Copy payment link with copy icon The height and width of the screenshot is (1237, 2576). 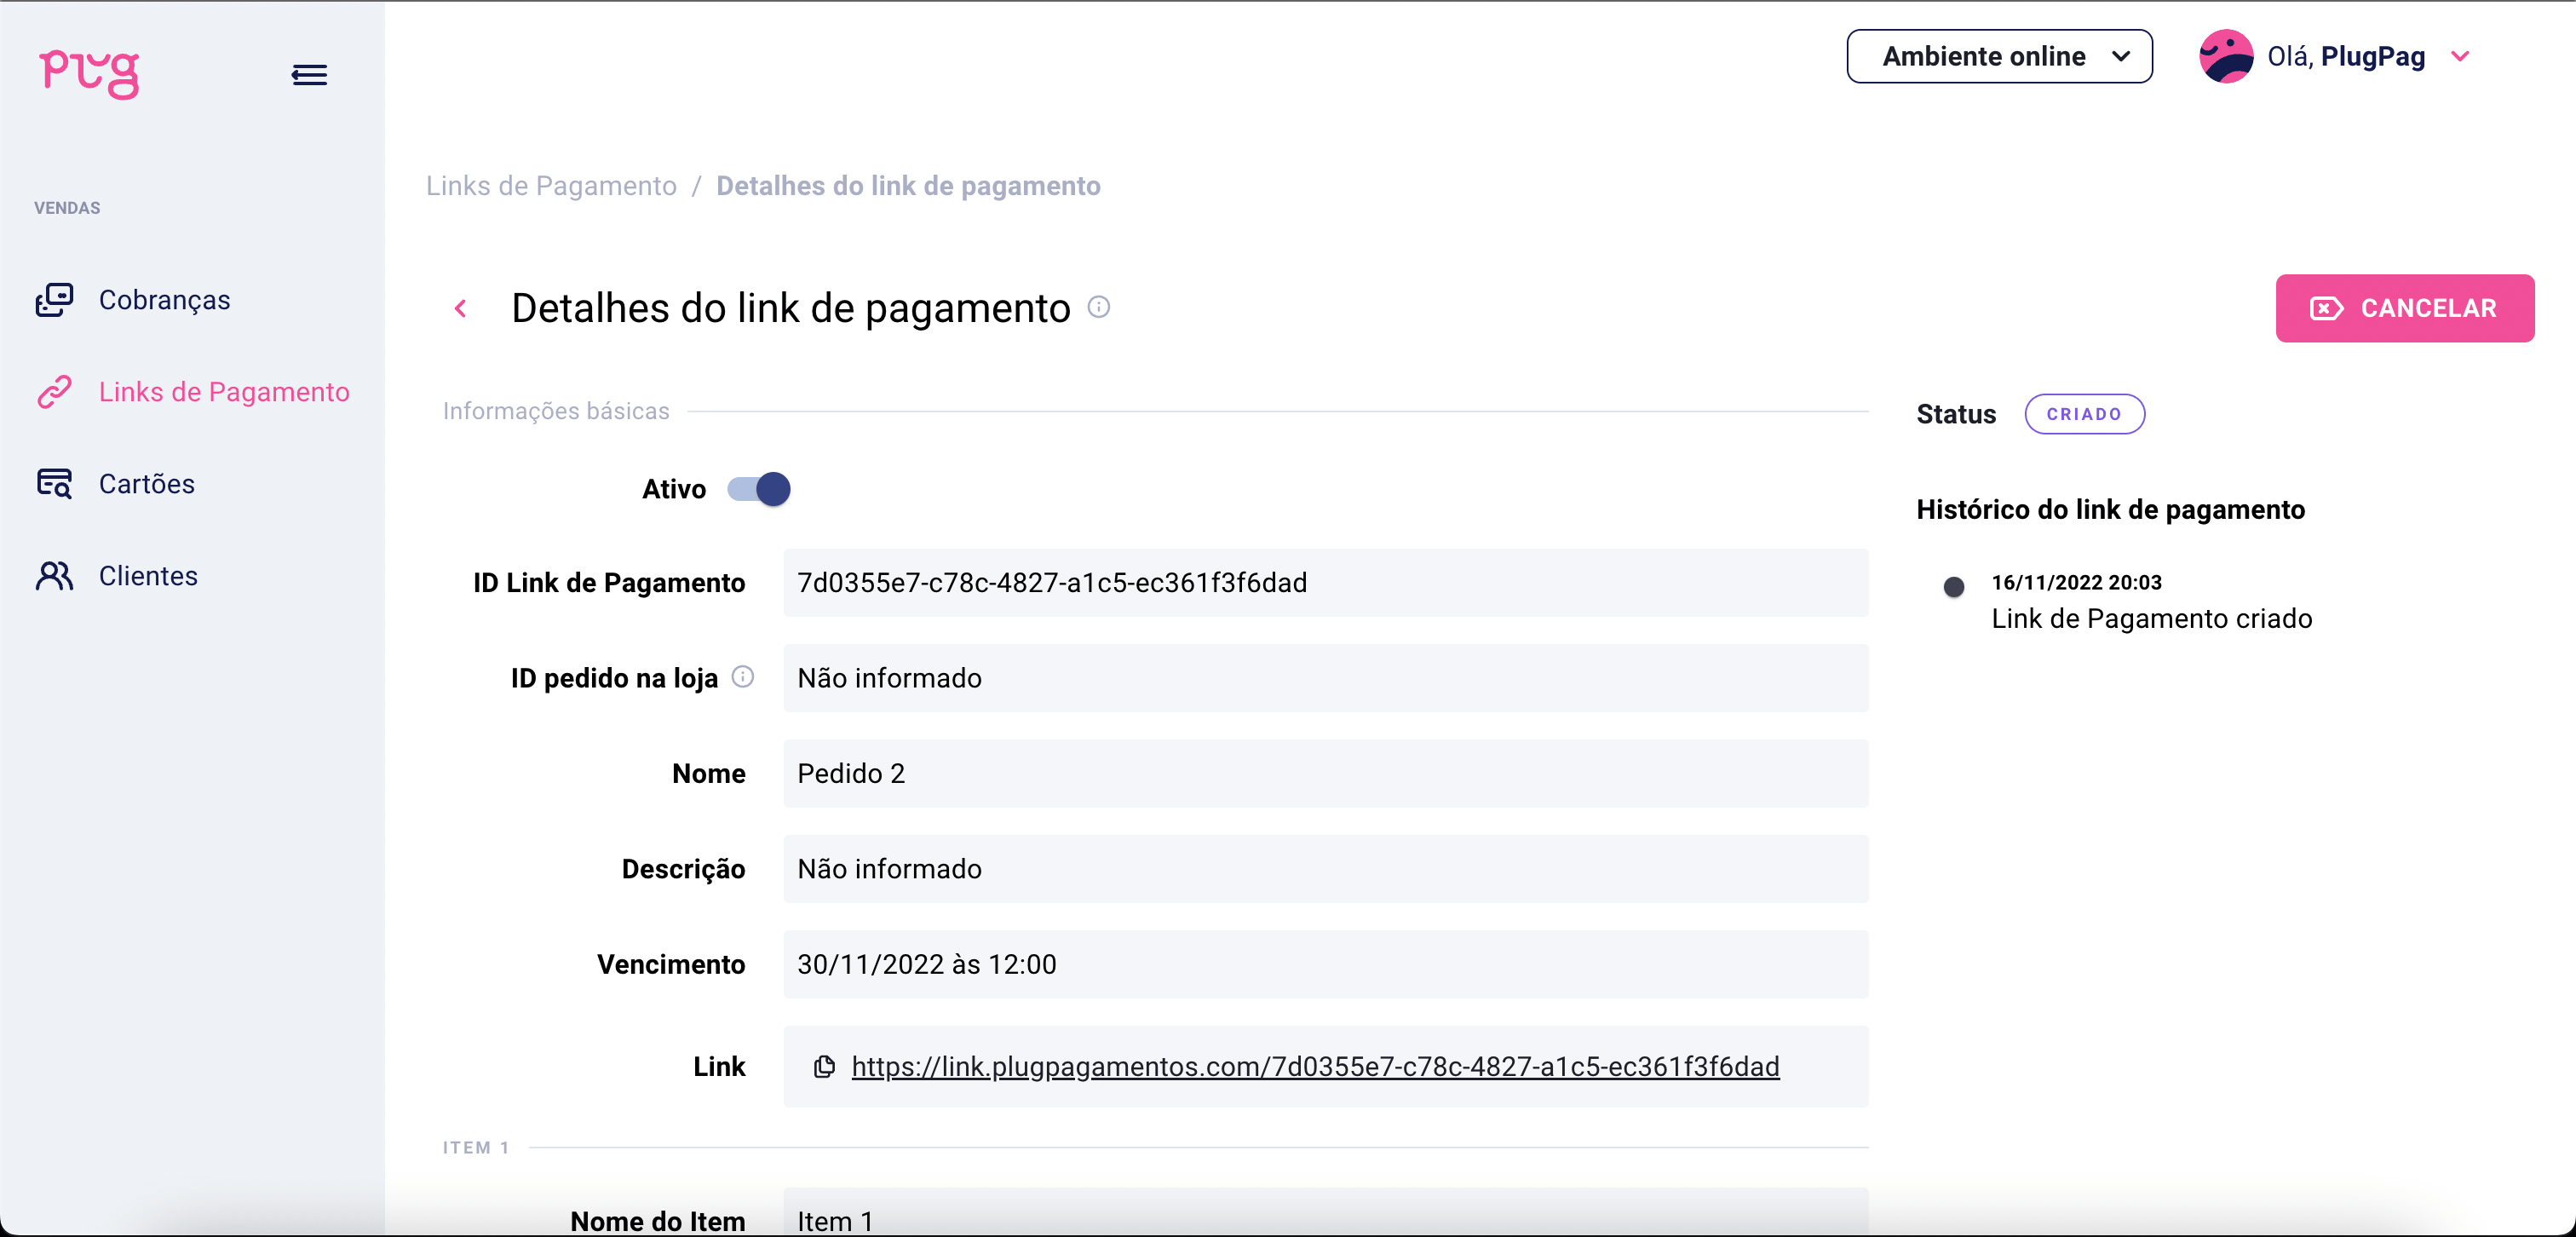click(x=824, y=1067)
